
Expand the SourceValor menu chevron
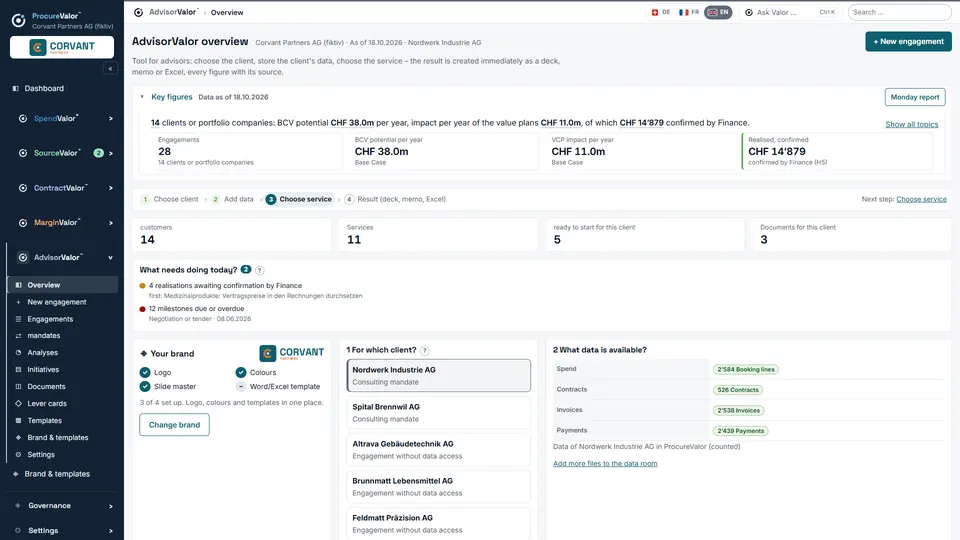click(111, 154)
